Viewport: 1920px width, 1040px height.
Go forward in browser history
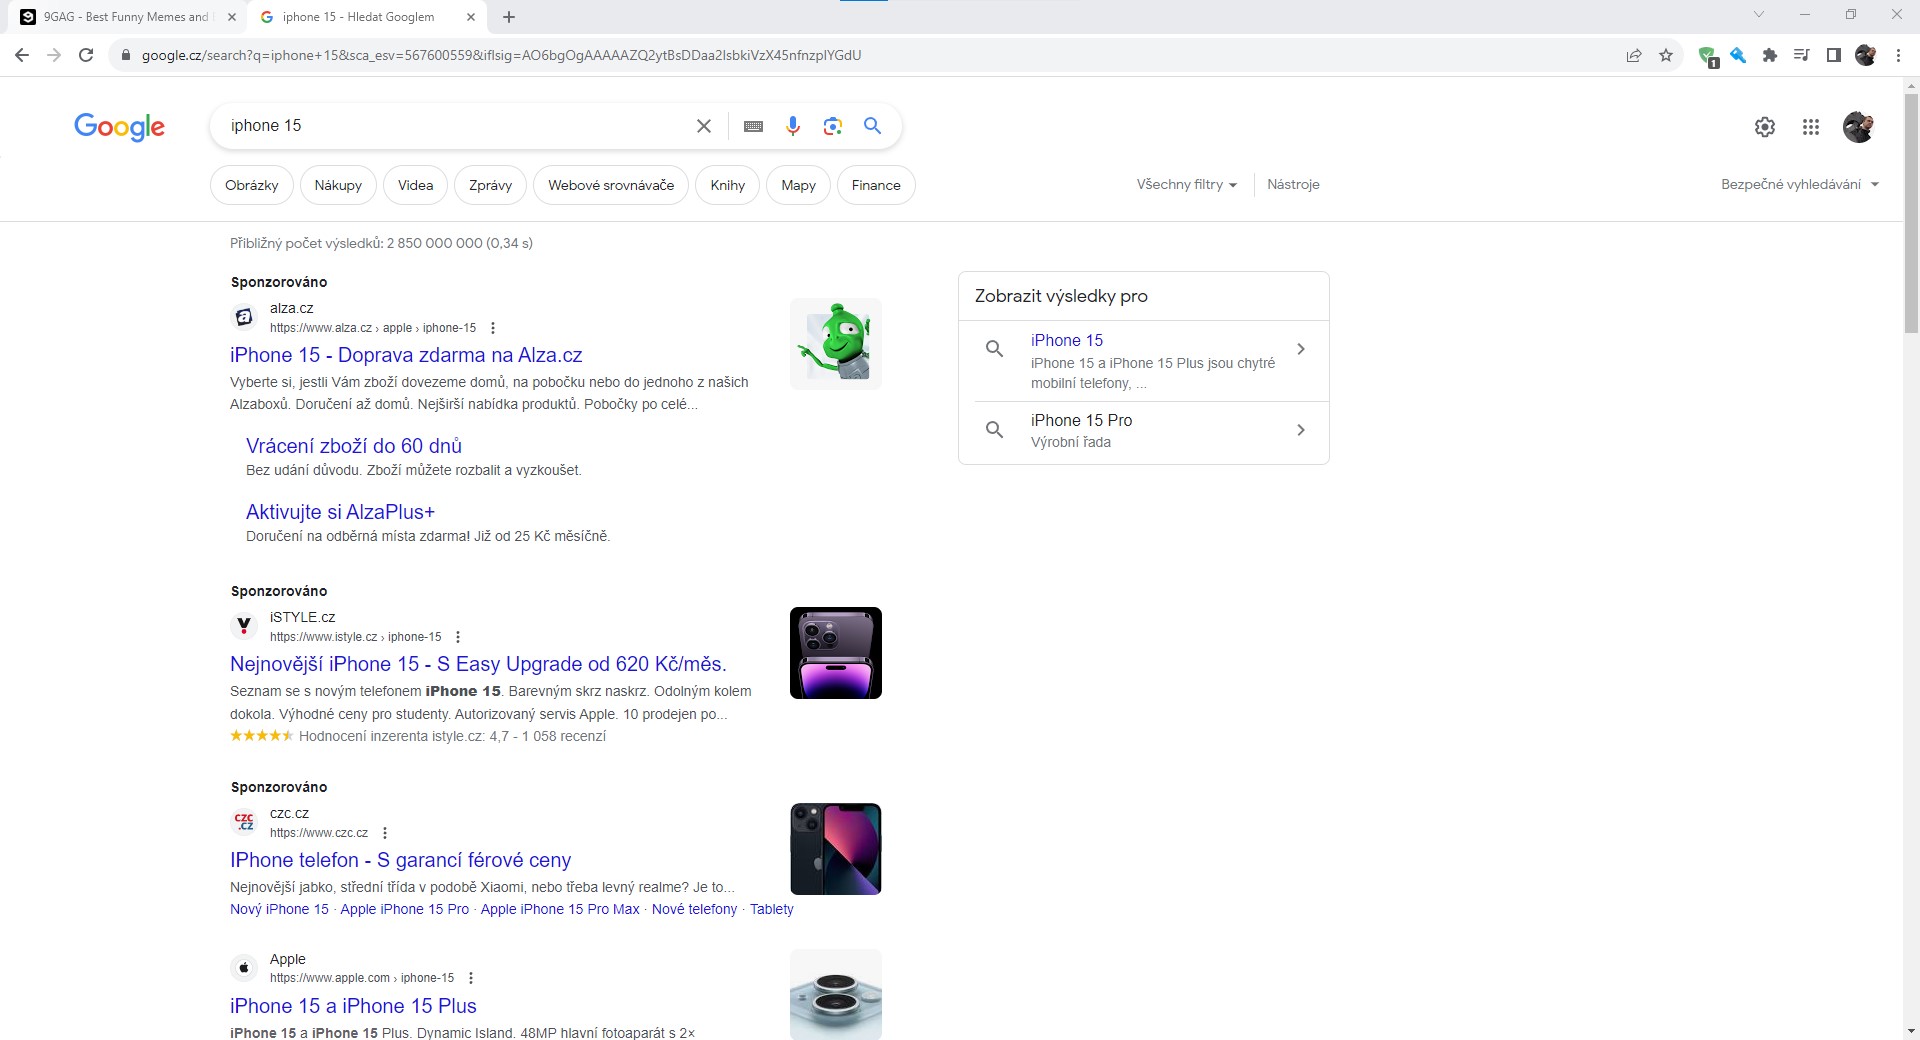(54, 55)
